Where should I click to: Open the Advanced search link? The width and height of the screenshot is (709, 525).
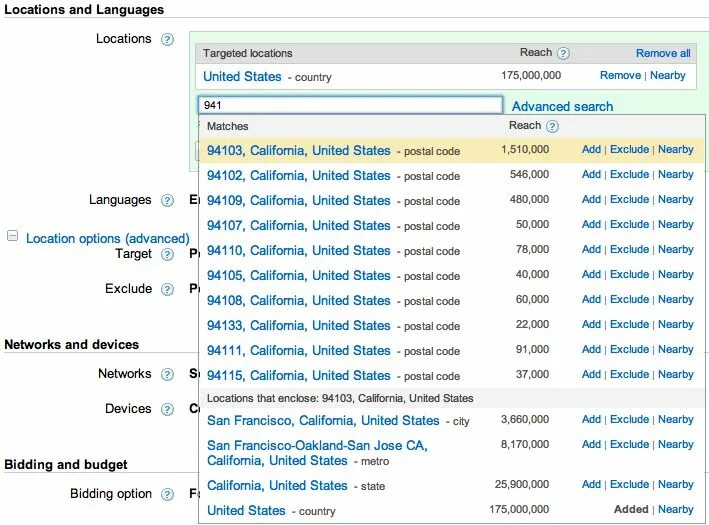point(562,106)
